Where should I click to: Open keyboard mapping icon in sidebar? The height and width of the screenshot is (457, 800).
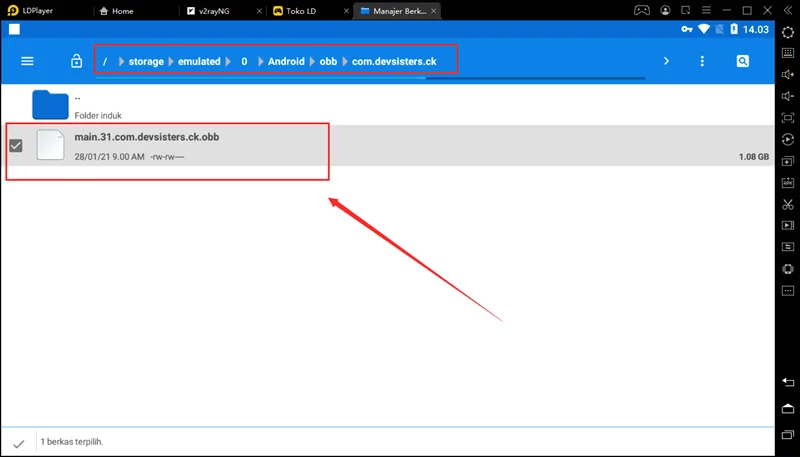[788, 53]
